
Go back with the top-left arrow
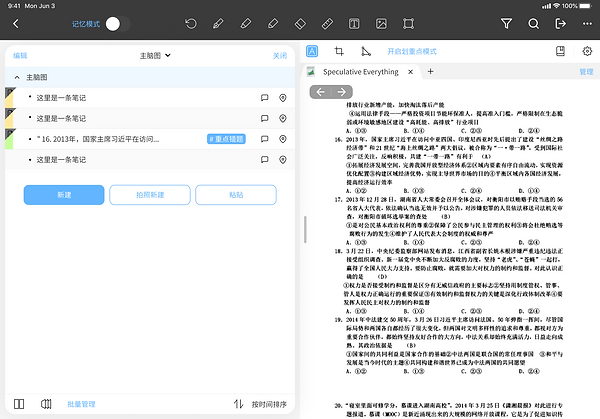click(x=16, y=24)
